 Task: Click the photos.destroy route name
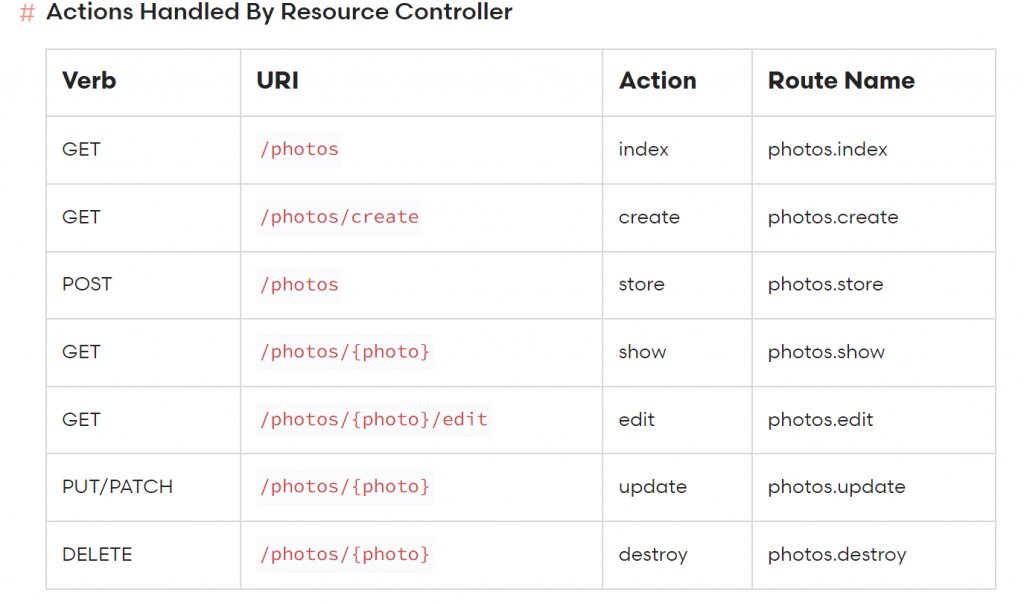[x=837, y=554]
